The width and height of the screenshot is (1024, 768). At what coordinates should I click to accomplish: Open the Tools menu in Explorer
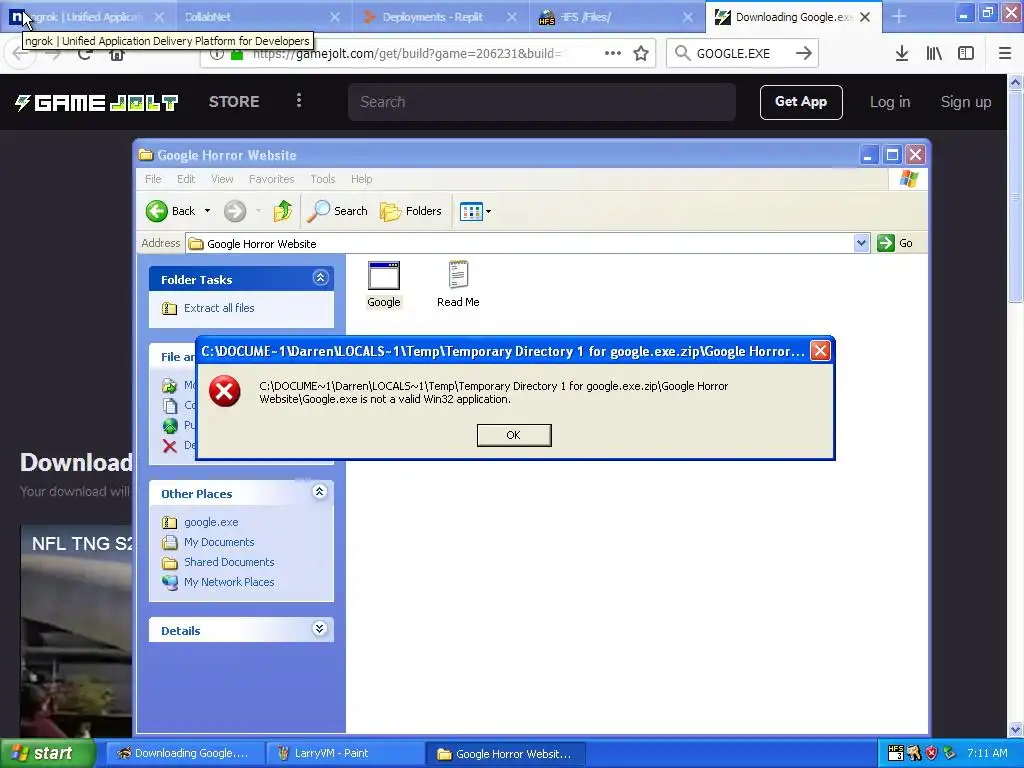coord(323,179)
